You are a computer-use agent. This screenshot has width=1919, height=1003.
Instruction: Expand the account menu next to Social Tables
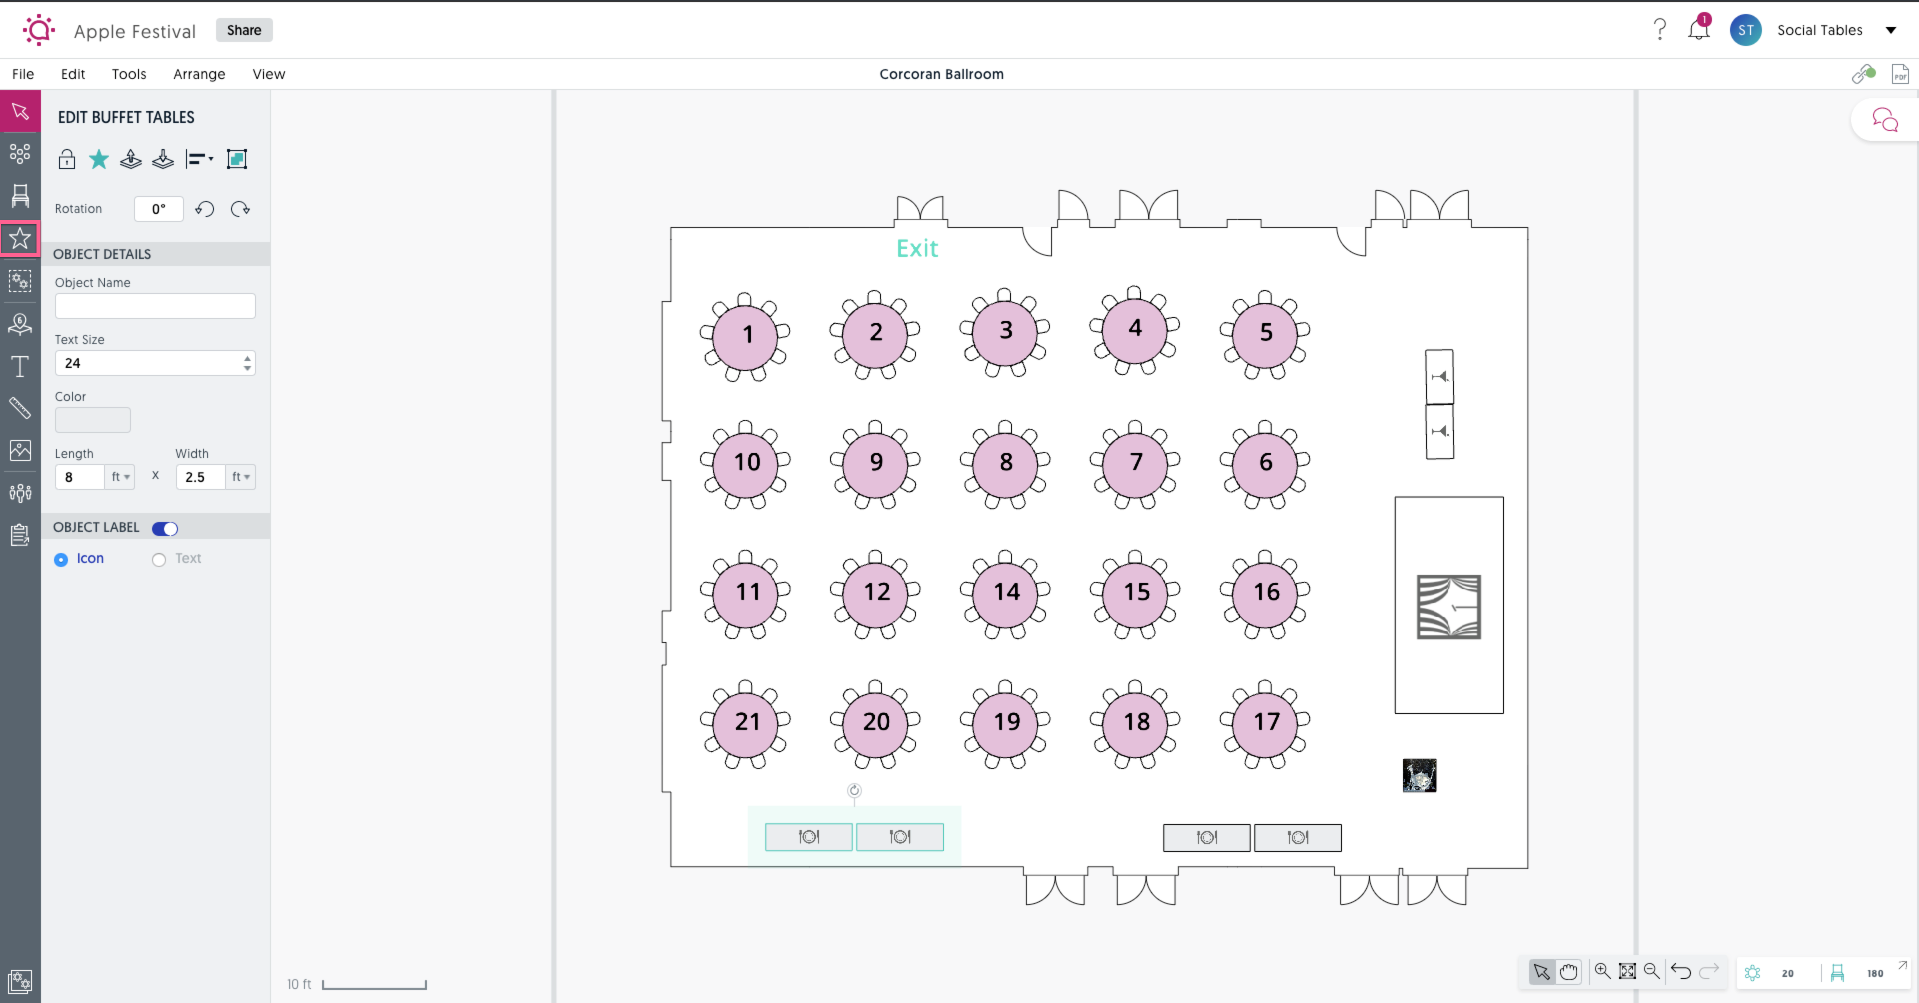tap(1892, 30)
